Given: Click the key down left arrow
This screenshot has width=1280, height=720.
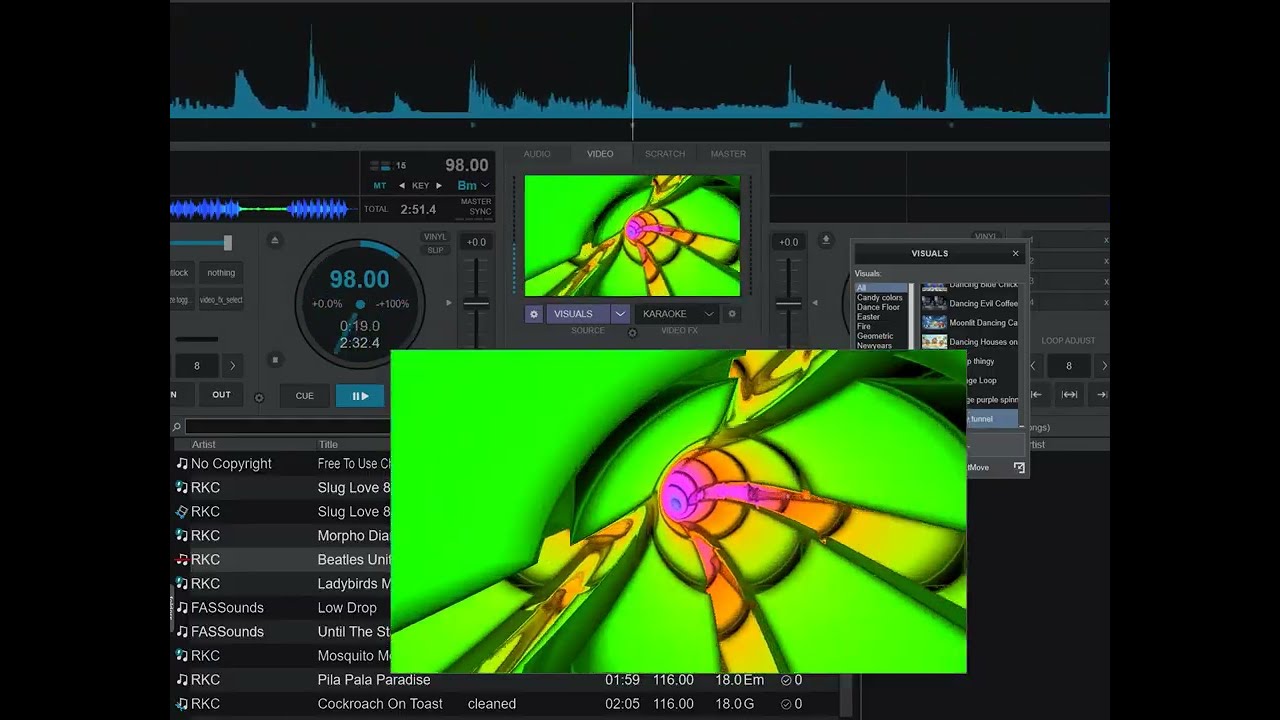Looking at the screenshot, I should click(402, 186).
